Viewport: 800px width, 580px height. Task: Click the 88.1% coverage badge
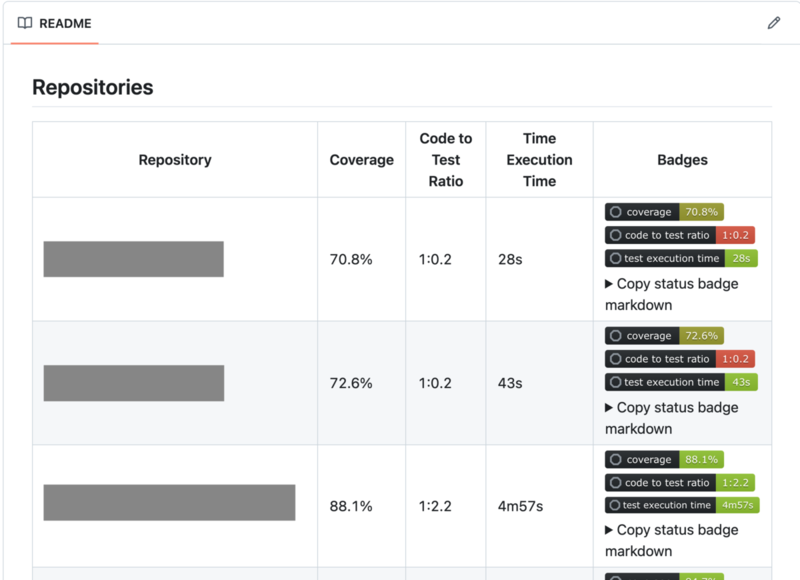664,460
